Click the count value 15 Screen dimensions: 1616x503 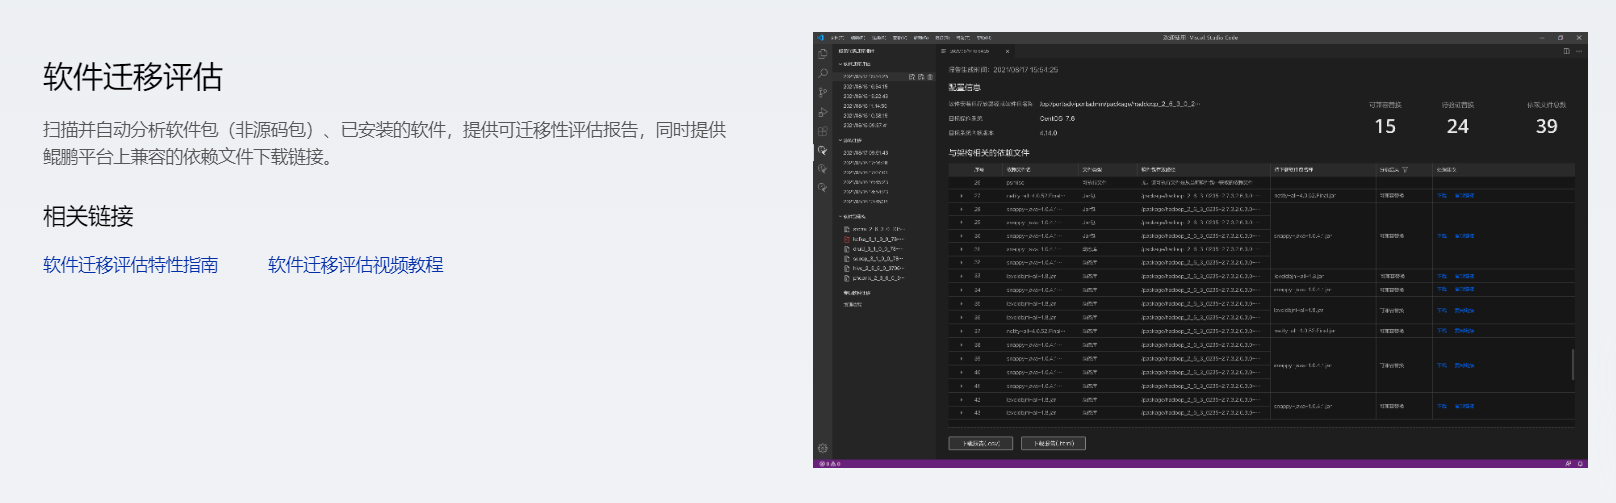coord(1385,127)
